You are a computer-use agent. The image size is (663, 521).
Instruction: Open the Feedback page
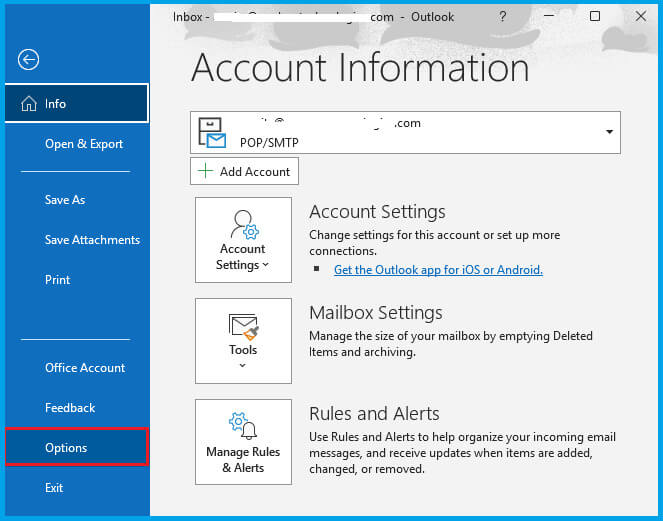[x=70, y=408]
